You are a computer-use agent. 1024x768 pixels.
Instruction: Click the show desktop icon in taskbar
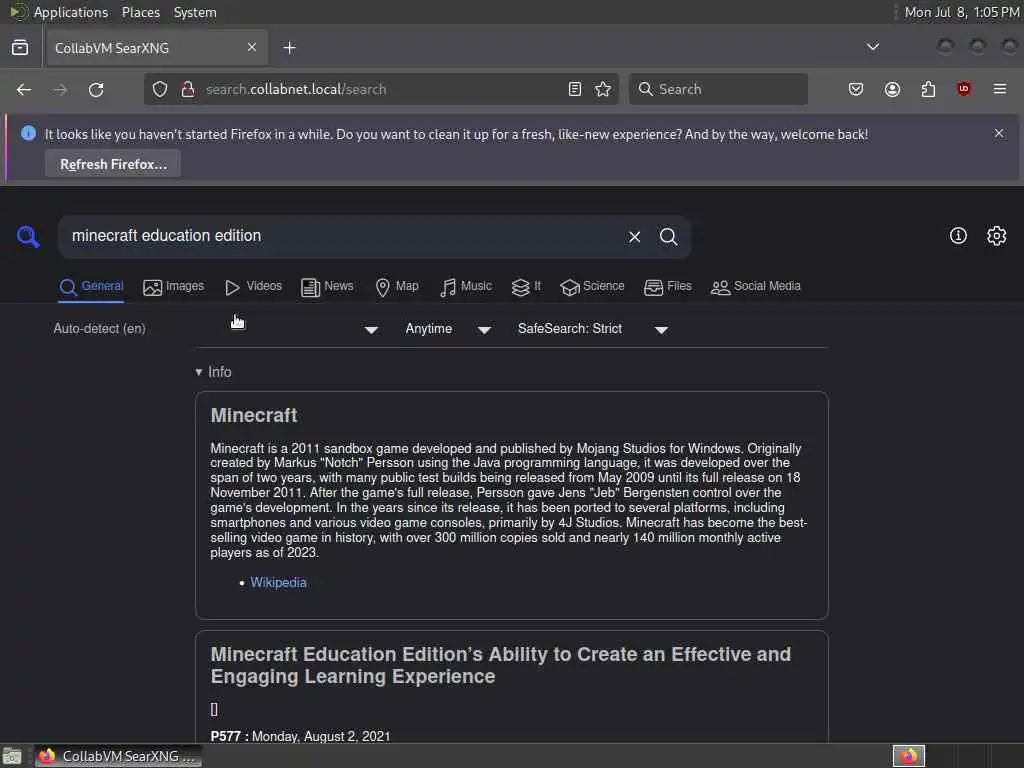12,756
